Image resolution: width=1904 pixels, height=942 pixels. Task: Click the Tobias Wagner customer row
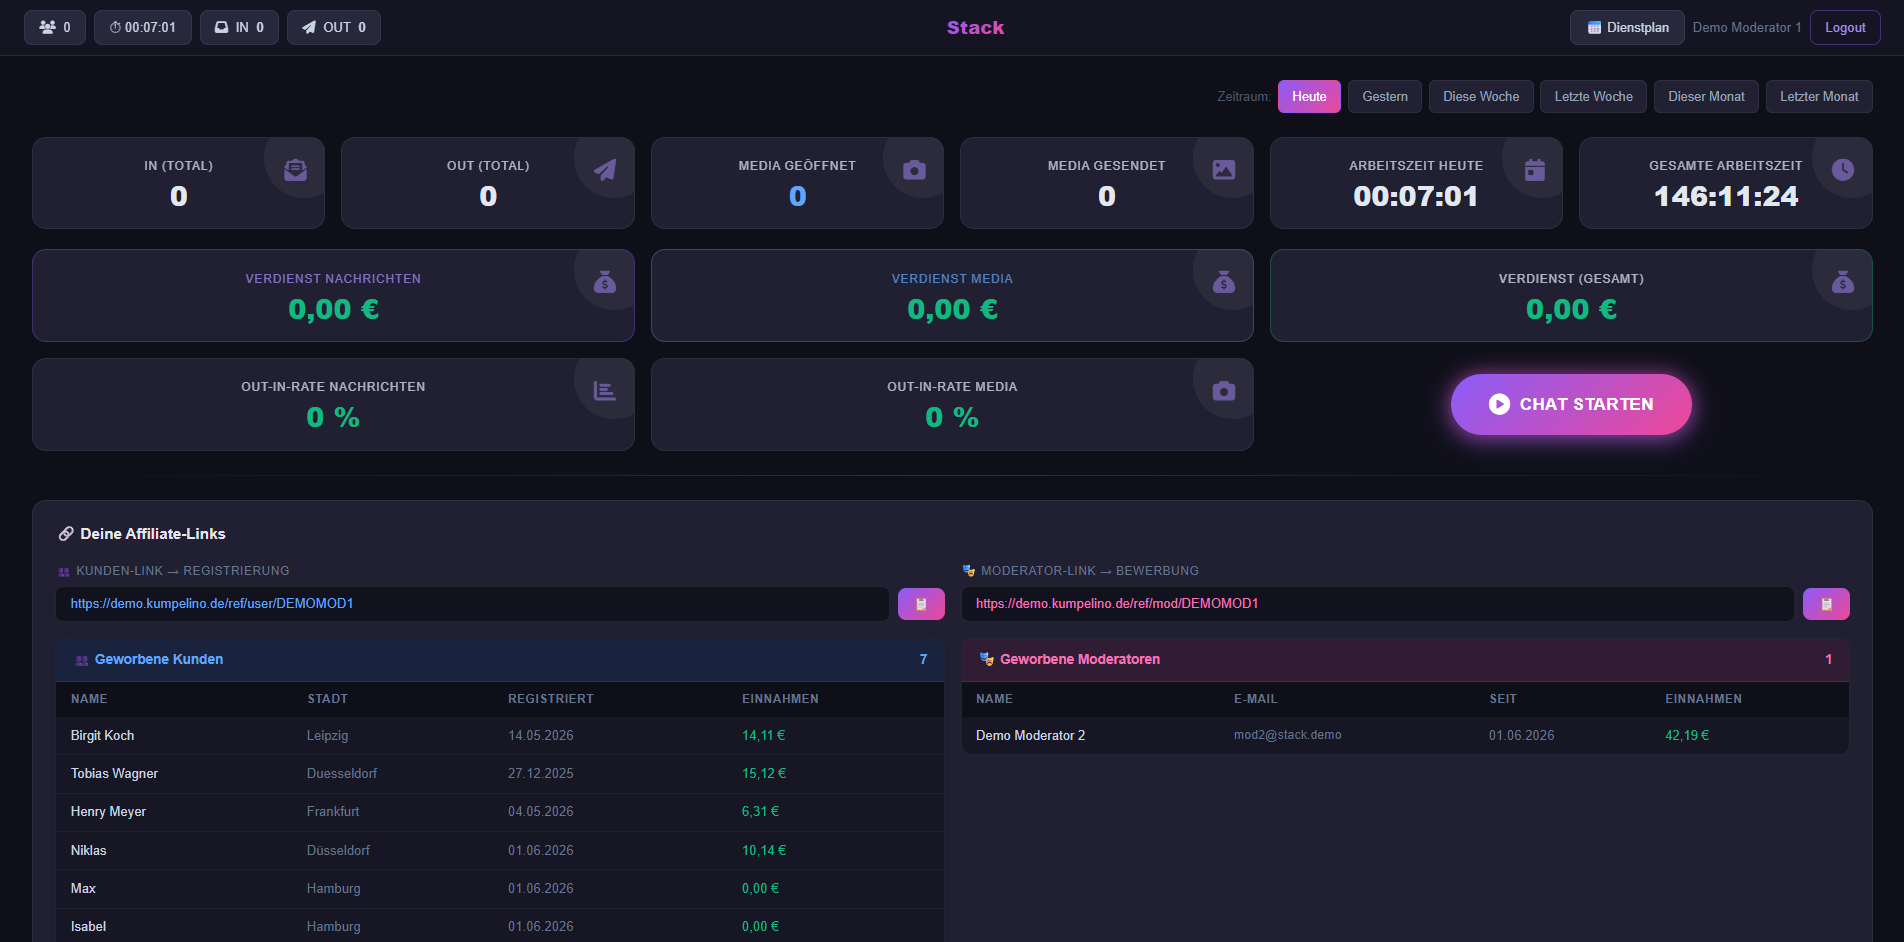(500, 774)
